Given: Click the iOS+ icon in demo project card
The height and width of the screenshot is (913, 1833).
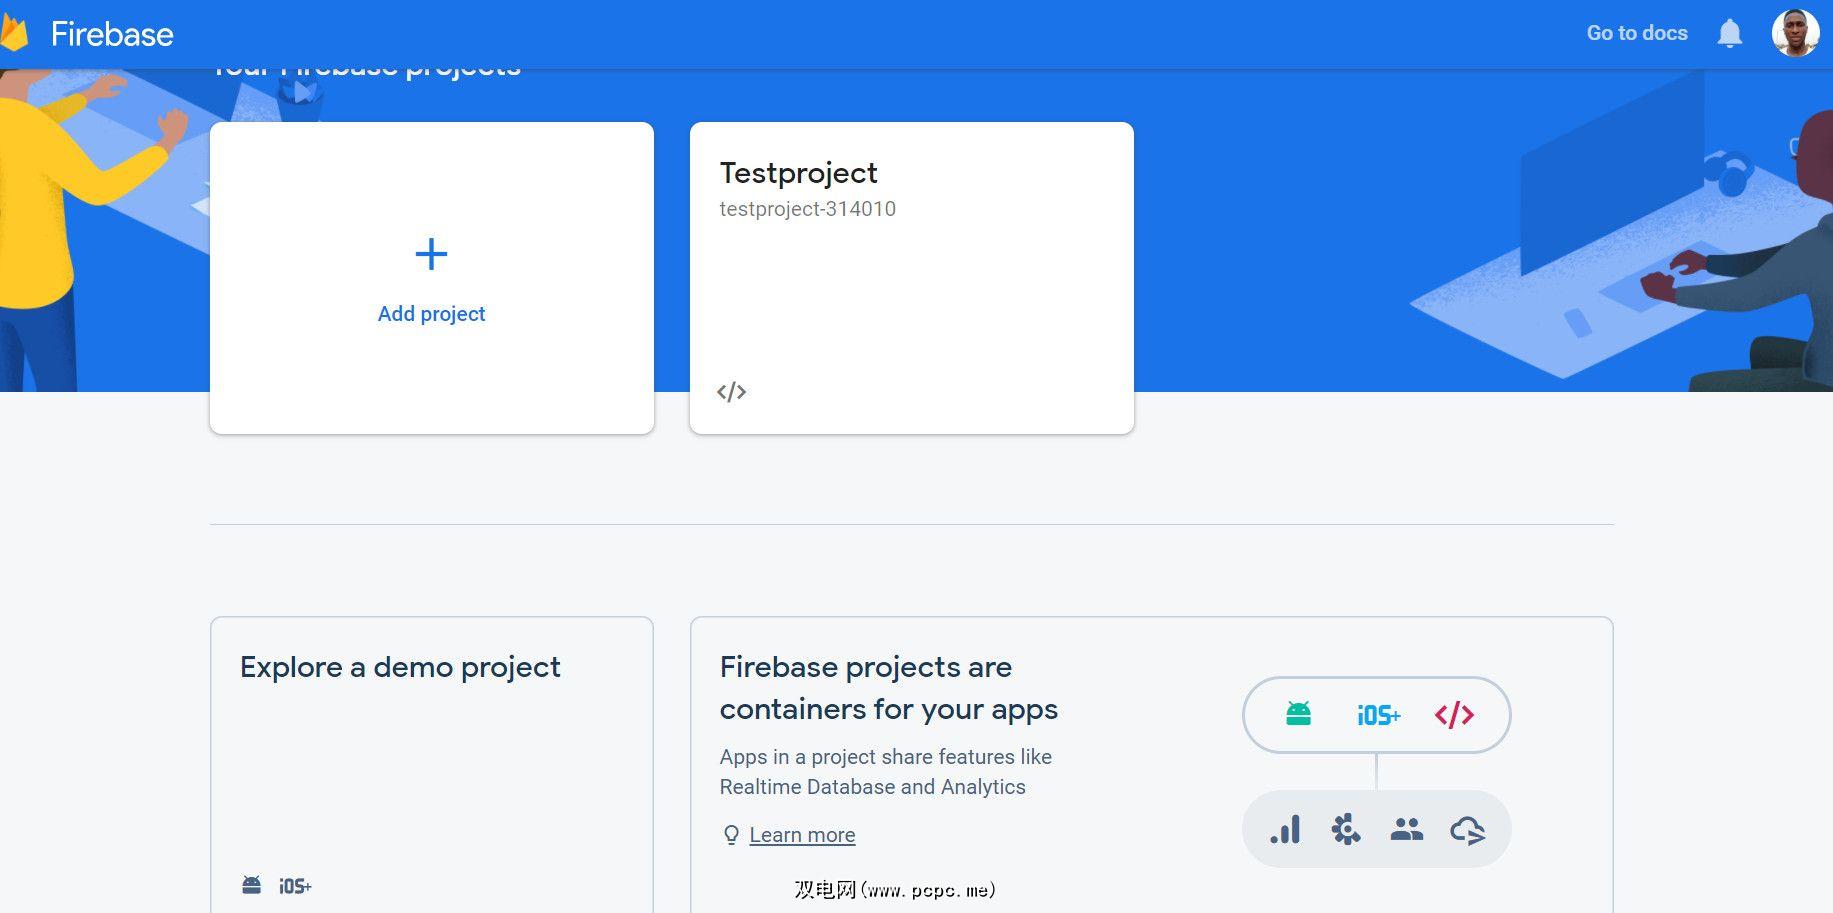Looking at the screenshot, I should pyautogui.click(x=295, y=886).
